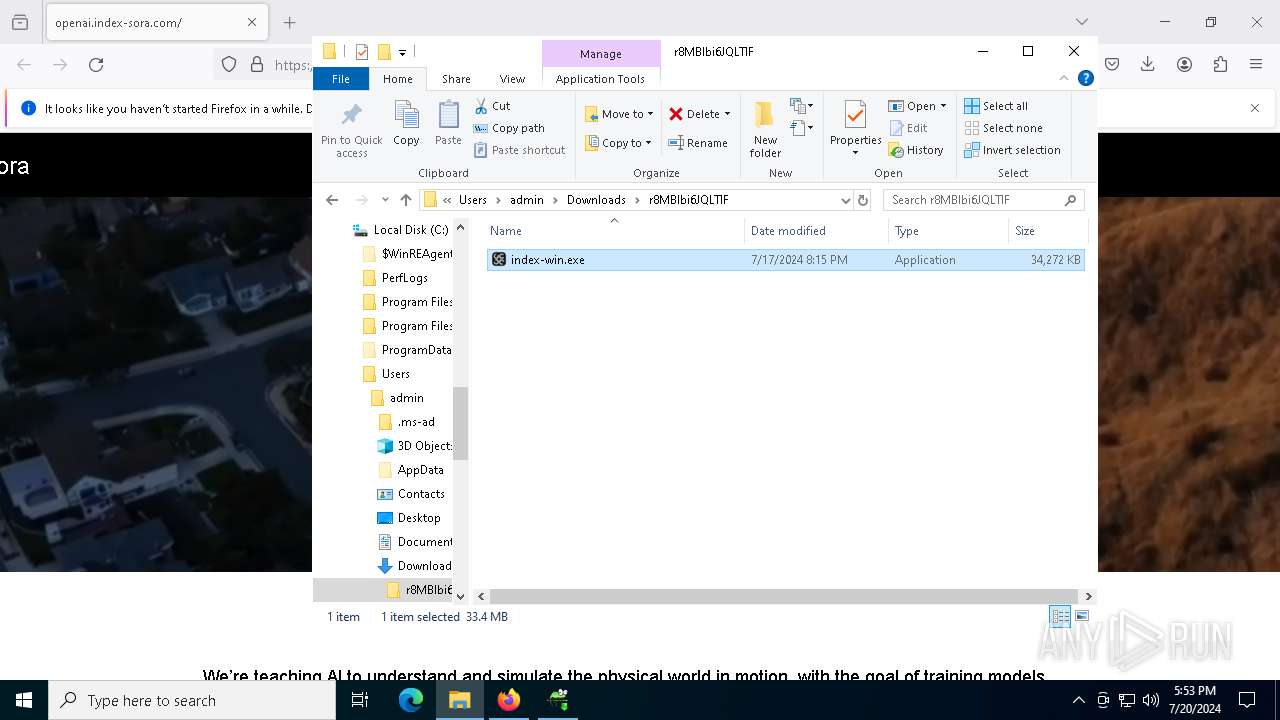Click the Manage contextual tab
1280x720 pixels.
pos(601,54)
